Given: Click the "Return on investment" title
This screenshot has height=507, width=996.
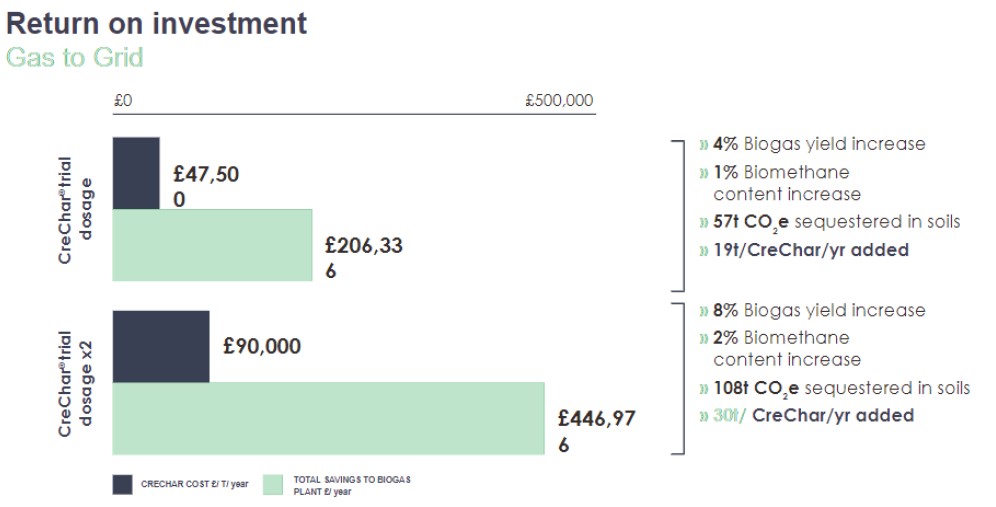Looking at the screenshot, I should (x=157, y=23).
